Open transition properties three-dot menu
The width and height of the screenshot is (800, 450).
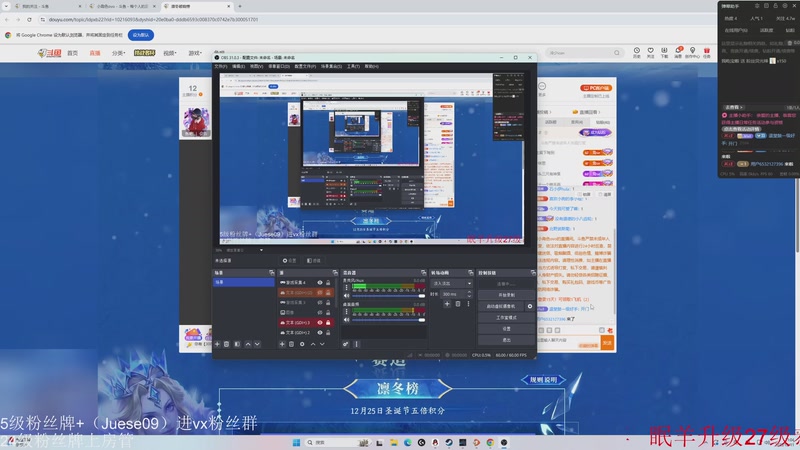(x=468, y=304)
